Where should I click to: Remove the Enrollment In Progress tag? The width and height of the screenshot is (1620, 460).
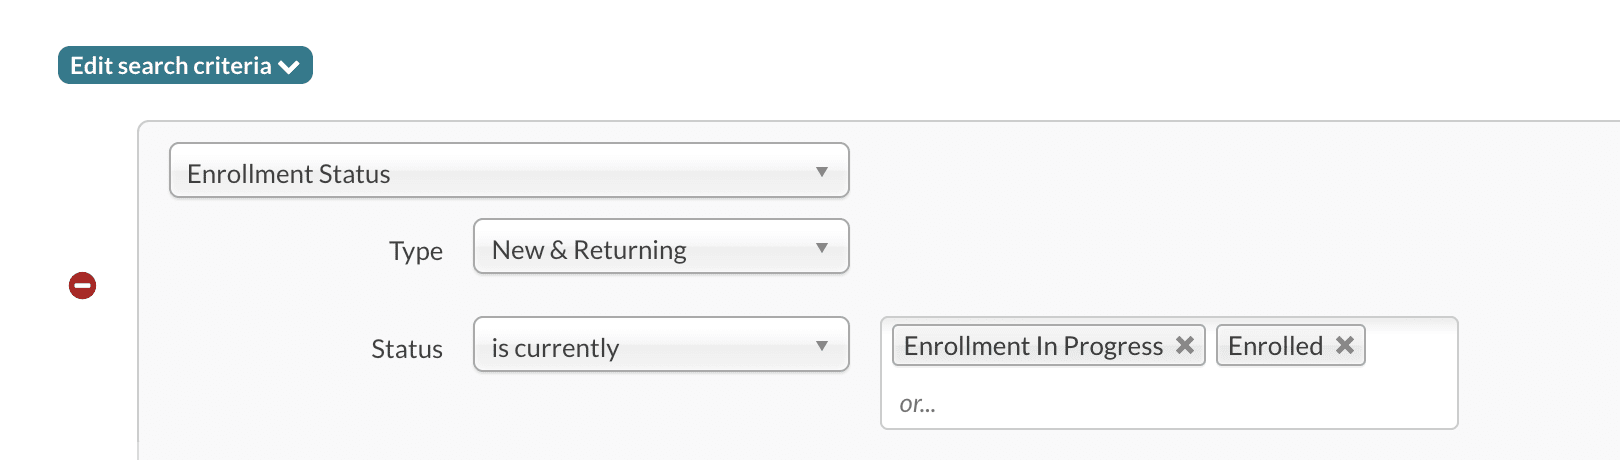click(1185, 345)
